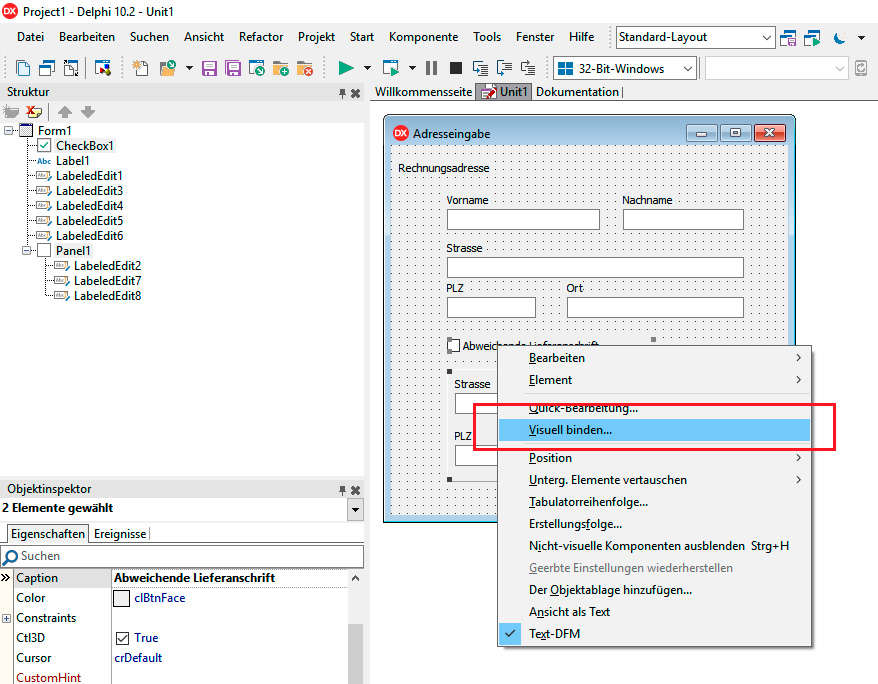Open the selected elements dropdown in the Objektinspektor
Image resolution: width=878 pixels, height=684 pixels.
[355, 510]
